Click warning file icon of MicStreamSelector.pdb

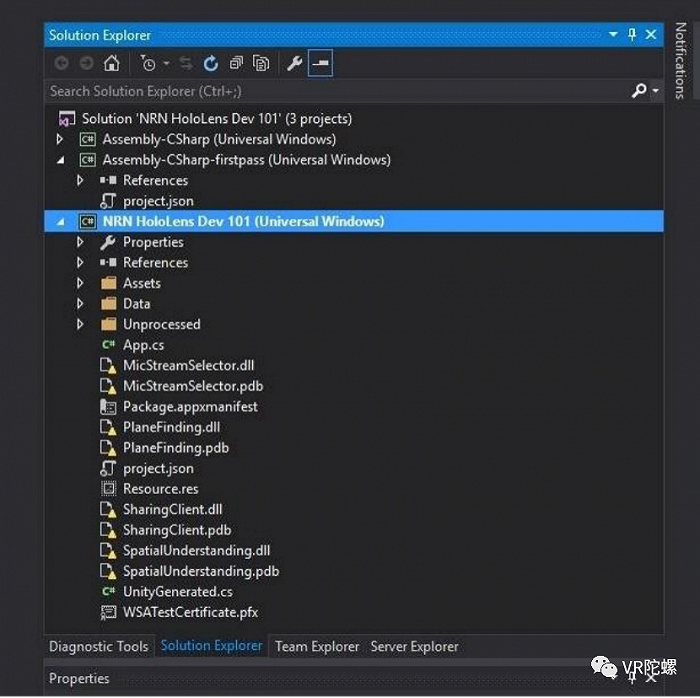[x=108, y=386]
